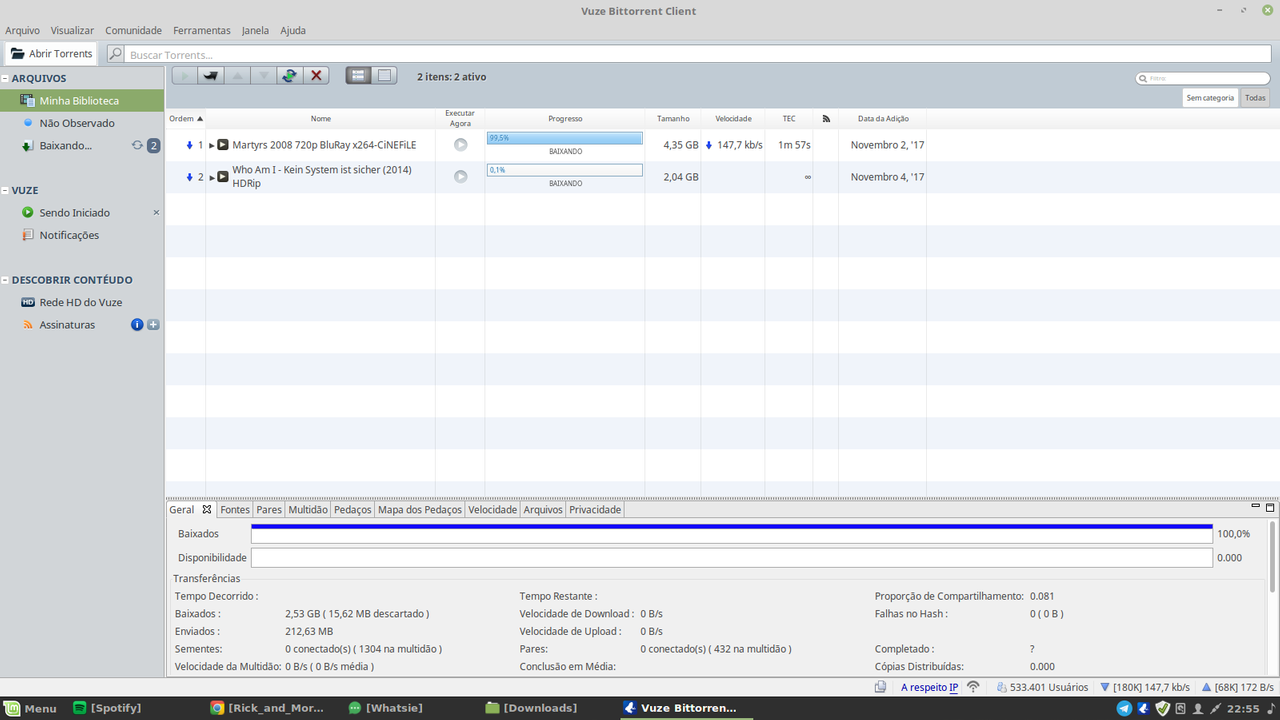1280x720 pixels.
Task: Open the Baixando downloads list
Action: pyautogui.click(x=65, y=146)
